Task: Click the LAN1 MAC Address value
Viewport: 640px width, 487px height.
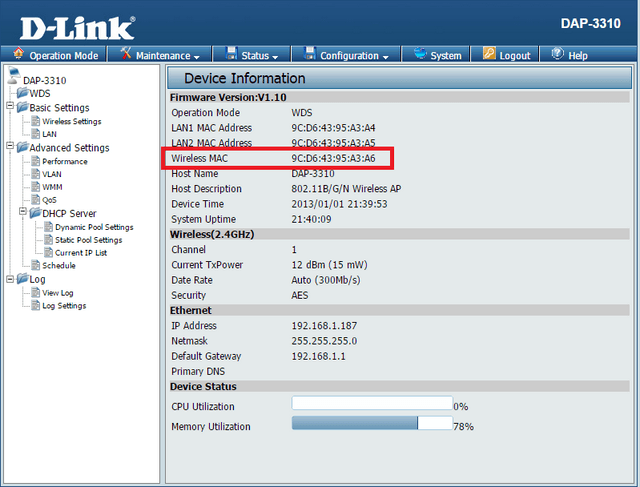Action: (x=333, y=128)
